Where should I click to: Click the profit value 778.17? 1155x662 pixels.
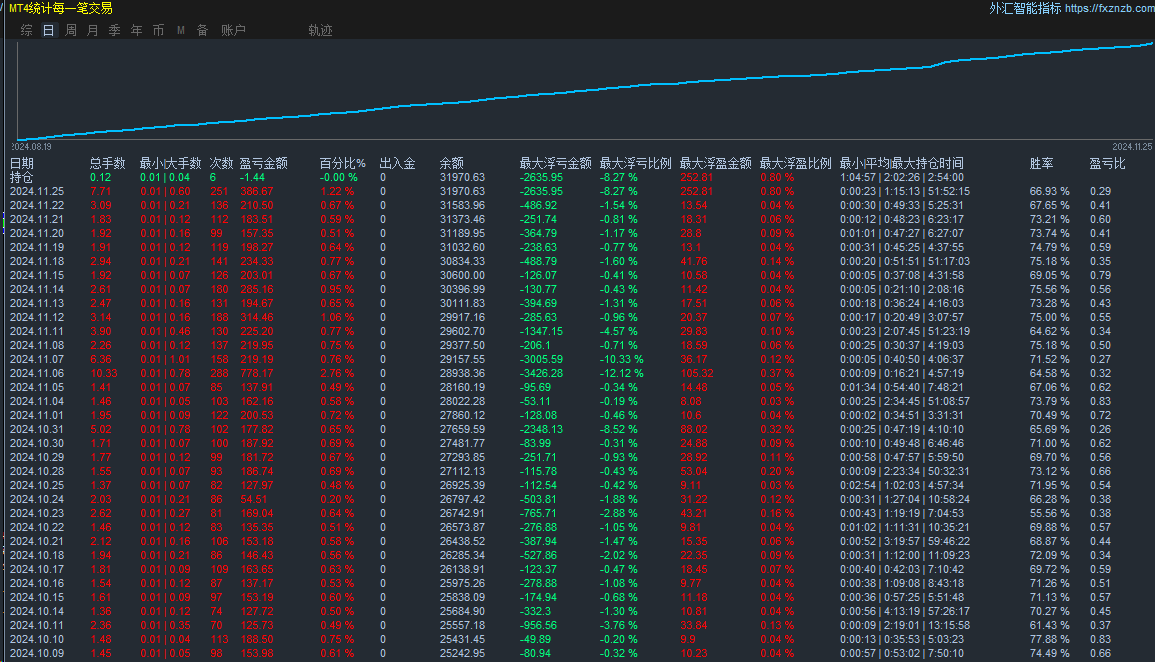256,373
